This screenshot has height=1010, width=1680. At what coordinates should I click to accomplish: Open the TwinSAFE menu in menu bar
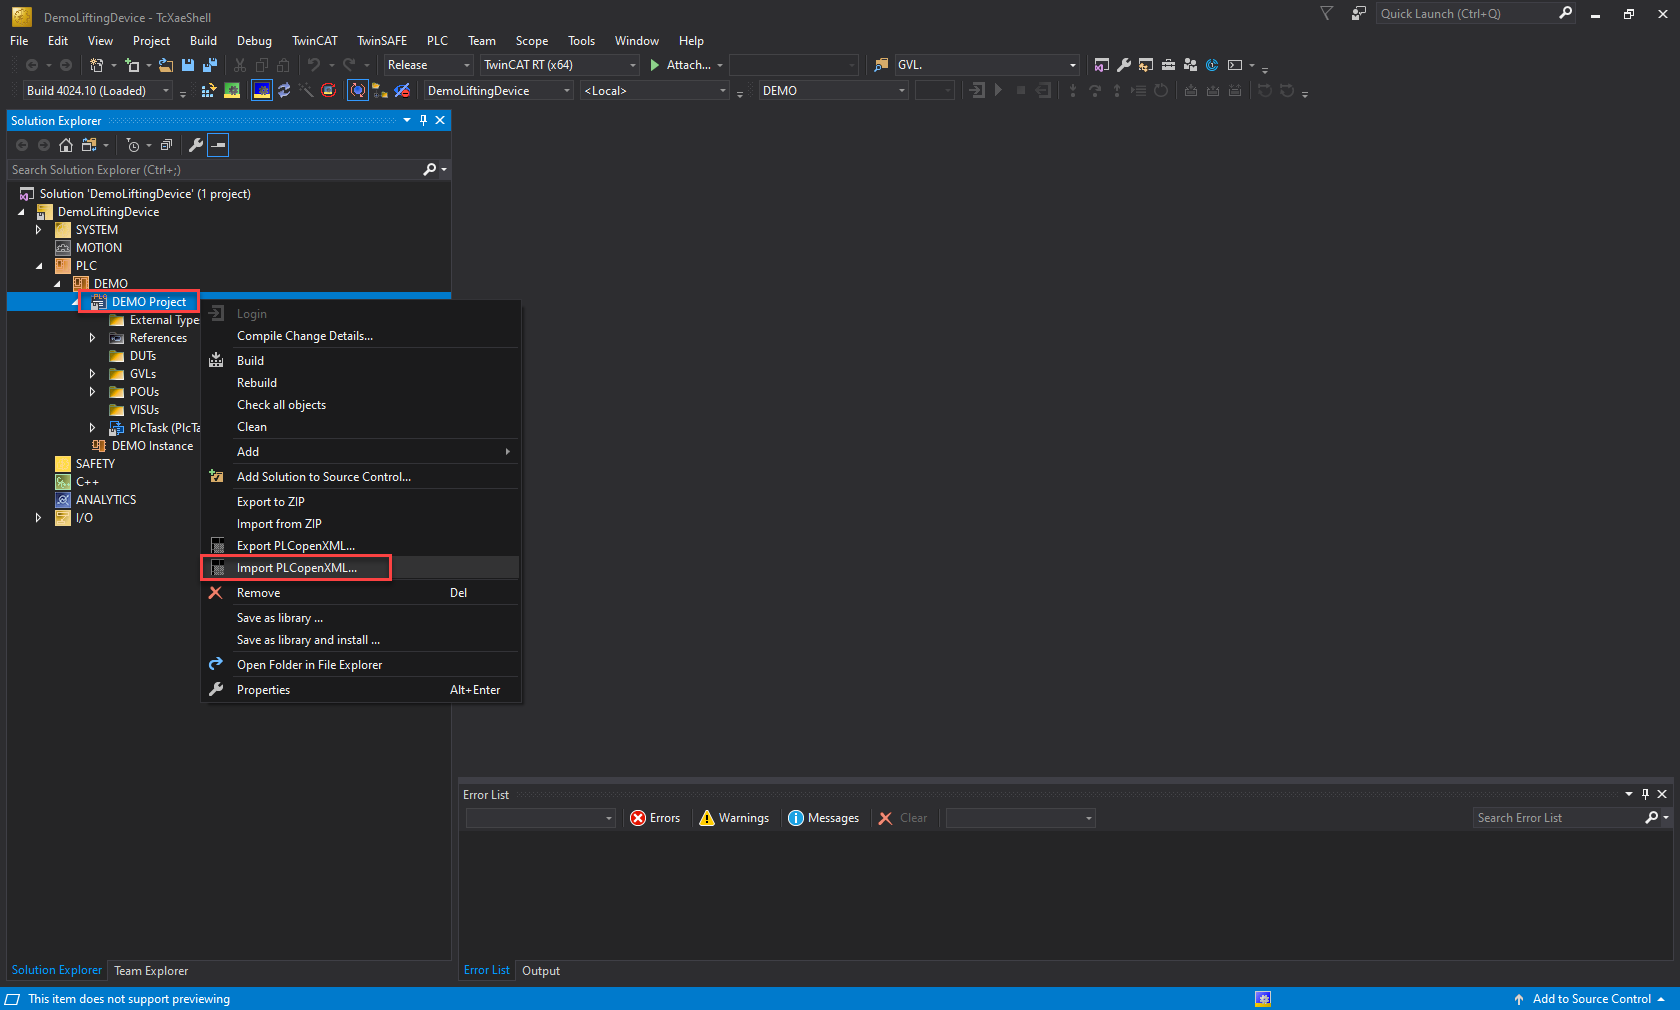click(x=382, y=41)
